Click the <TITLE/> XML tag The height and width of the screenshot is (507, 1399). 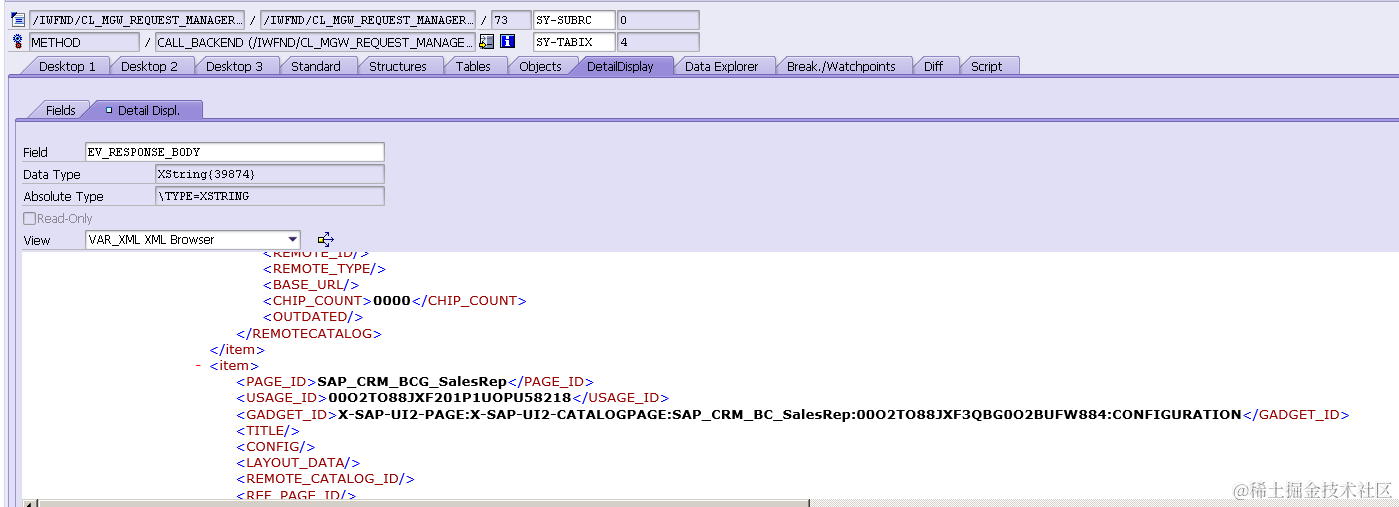[x=267, y=430]
